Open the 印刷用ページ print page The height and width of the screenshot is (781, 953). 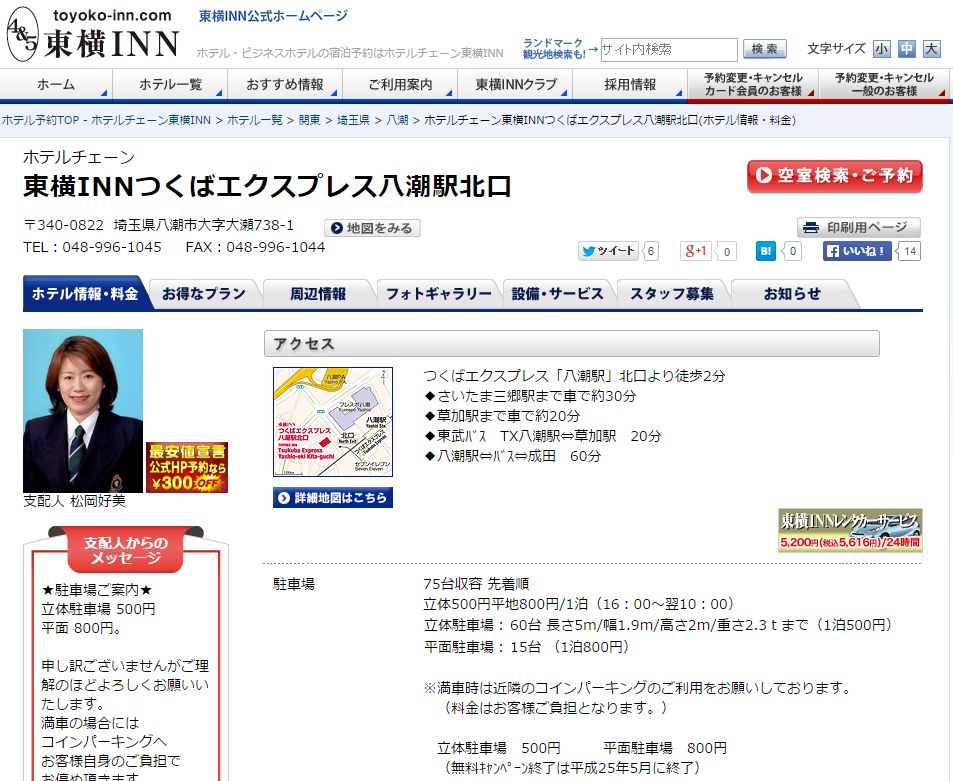click(x=859, y=227)
